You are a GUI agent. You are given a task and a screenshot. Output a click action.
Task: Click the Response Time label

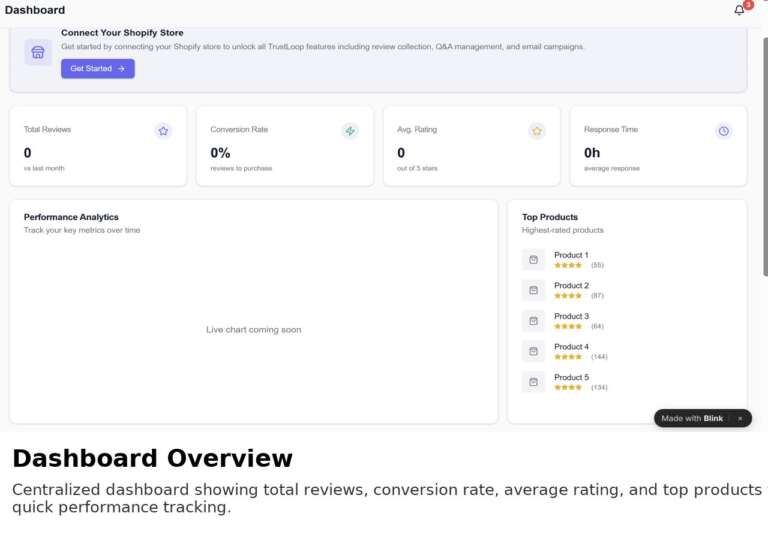click(x=611, y=129)
